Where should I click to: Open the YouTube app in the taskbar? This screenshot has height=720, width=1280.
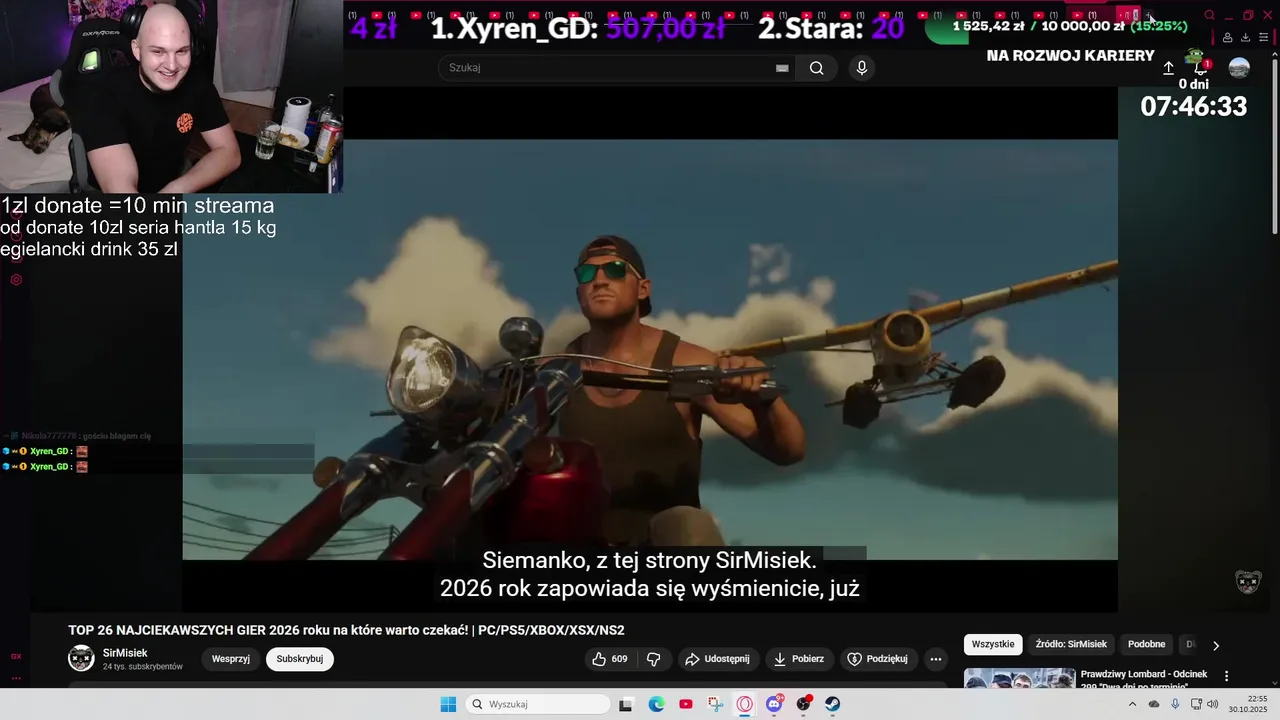[x=685, y=704]
